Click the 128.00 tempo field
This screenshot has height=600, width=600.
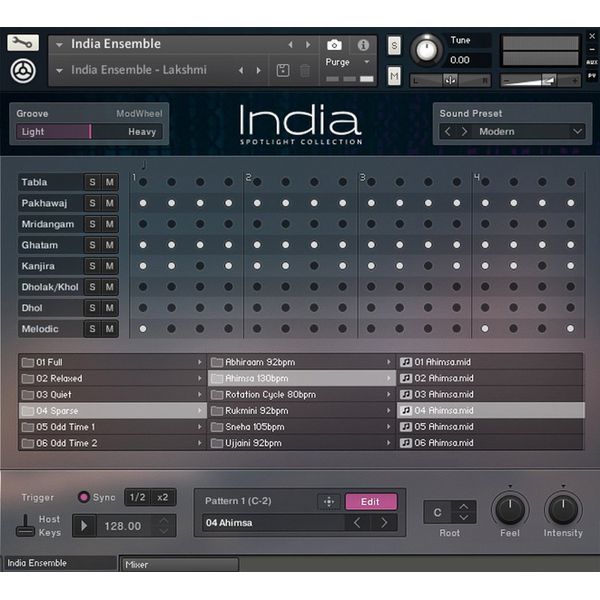click(x=123, y=526)
